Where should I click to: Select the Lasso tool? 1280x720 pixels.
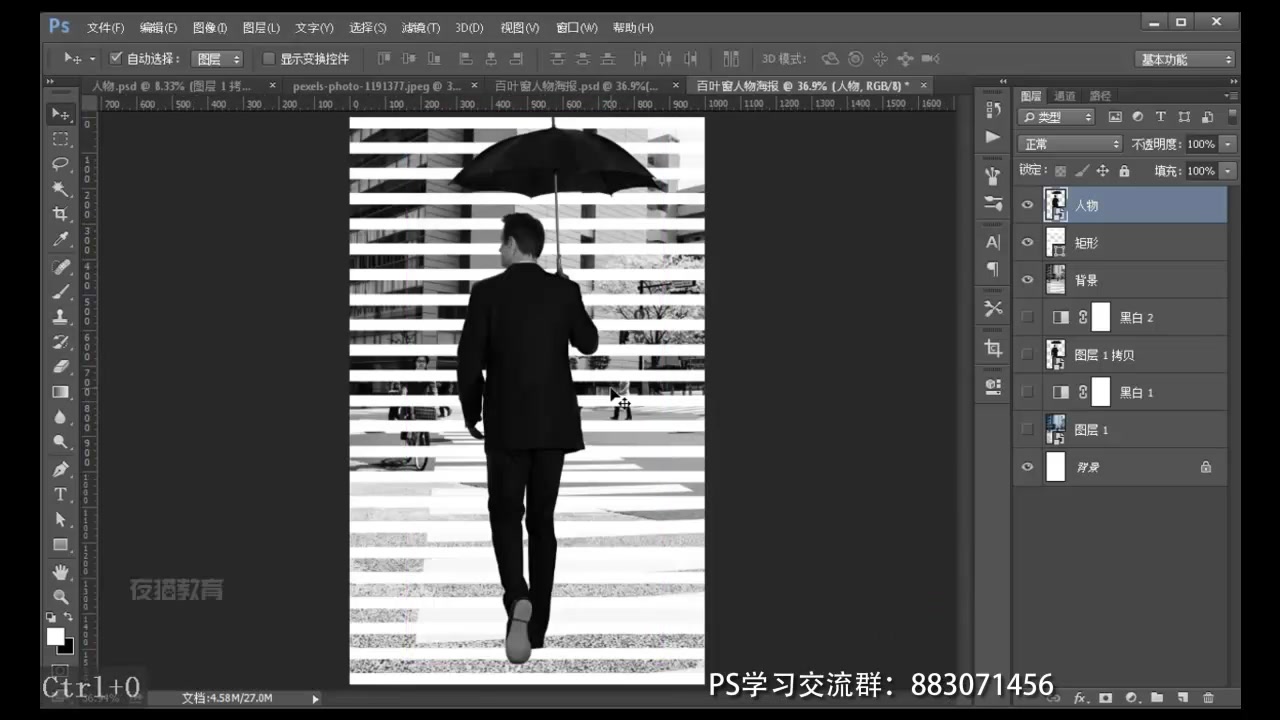tap(61, 164)
